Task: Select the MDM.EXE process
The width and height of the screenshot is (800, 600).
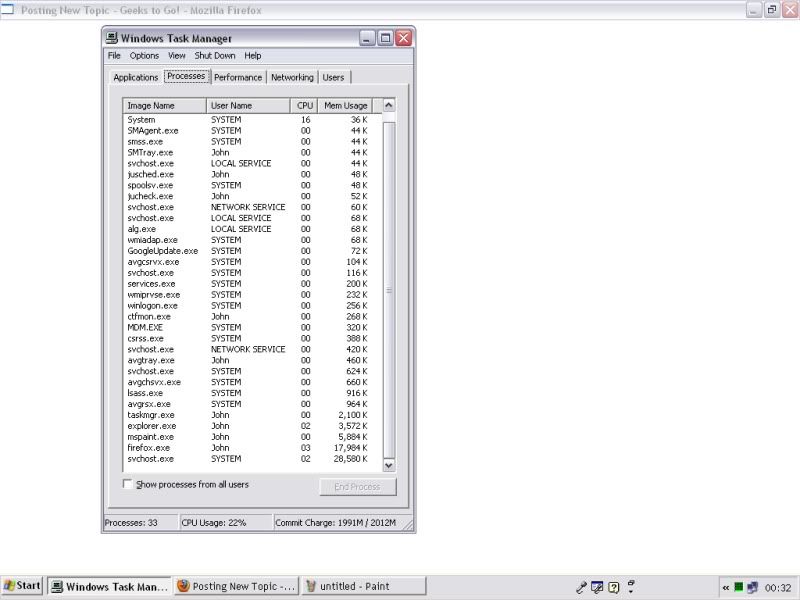Action: (253, 327)
